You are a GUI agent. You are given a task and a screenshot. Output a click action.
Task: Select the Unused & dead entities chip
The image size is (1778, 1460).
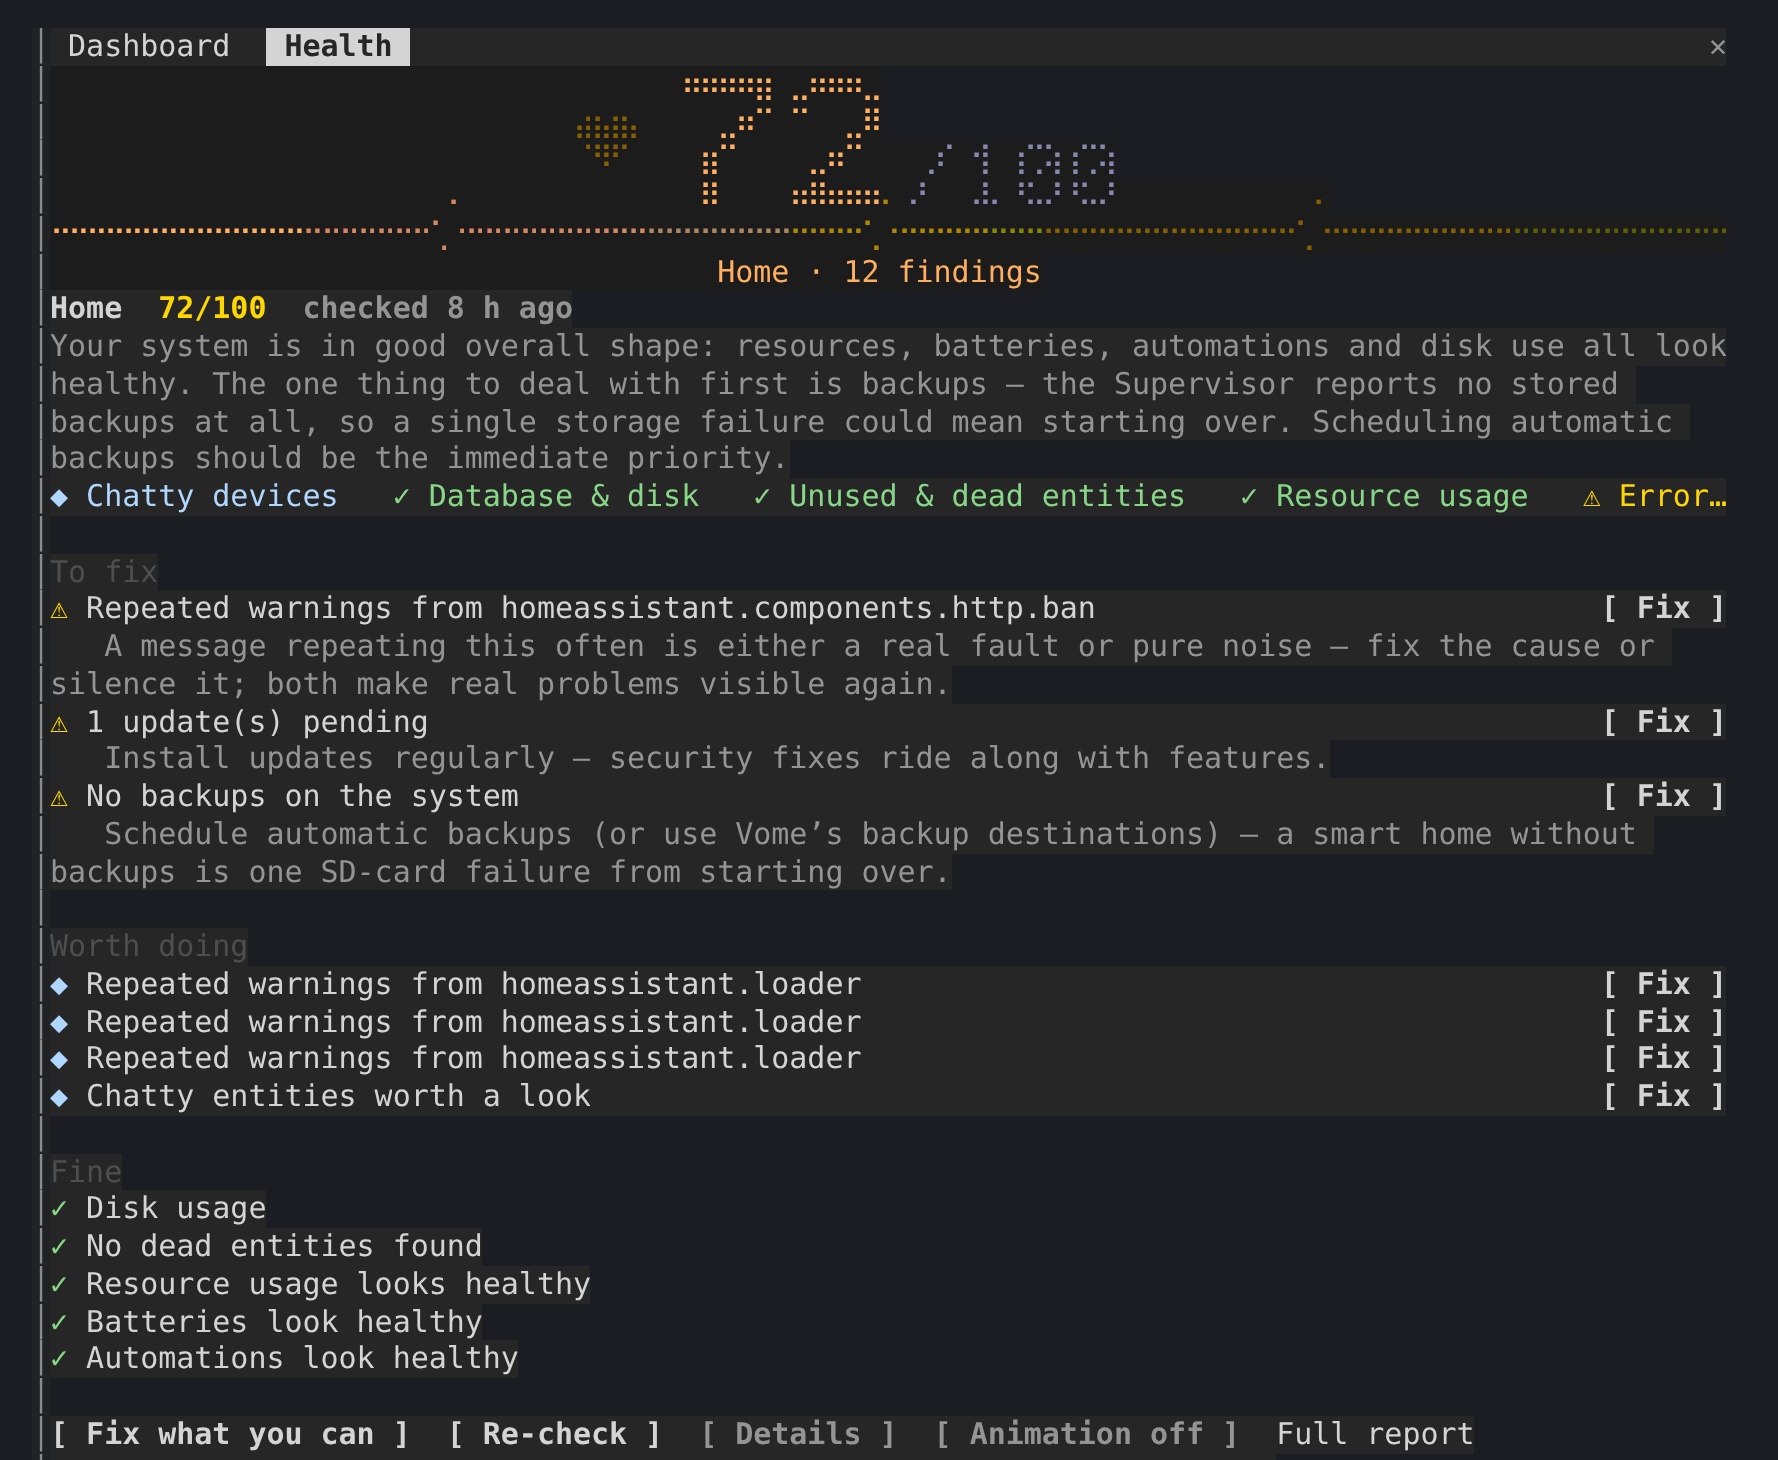(x=969, y=496)
